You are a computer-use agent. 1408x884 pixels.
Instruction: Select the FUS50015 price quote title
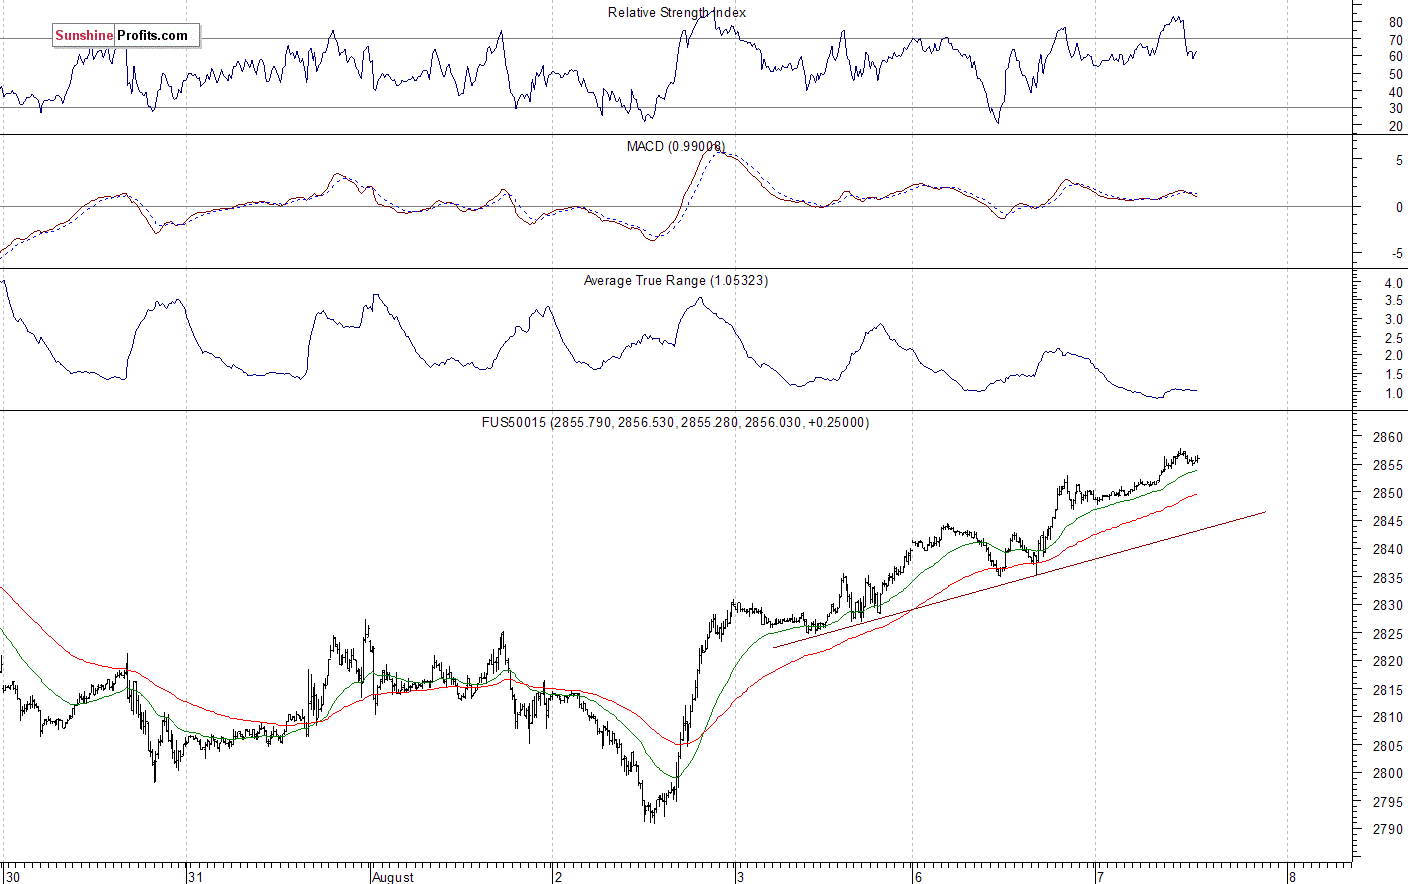click(675, 422)
